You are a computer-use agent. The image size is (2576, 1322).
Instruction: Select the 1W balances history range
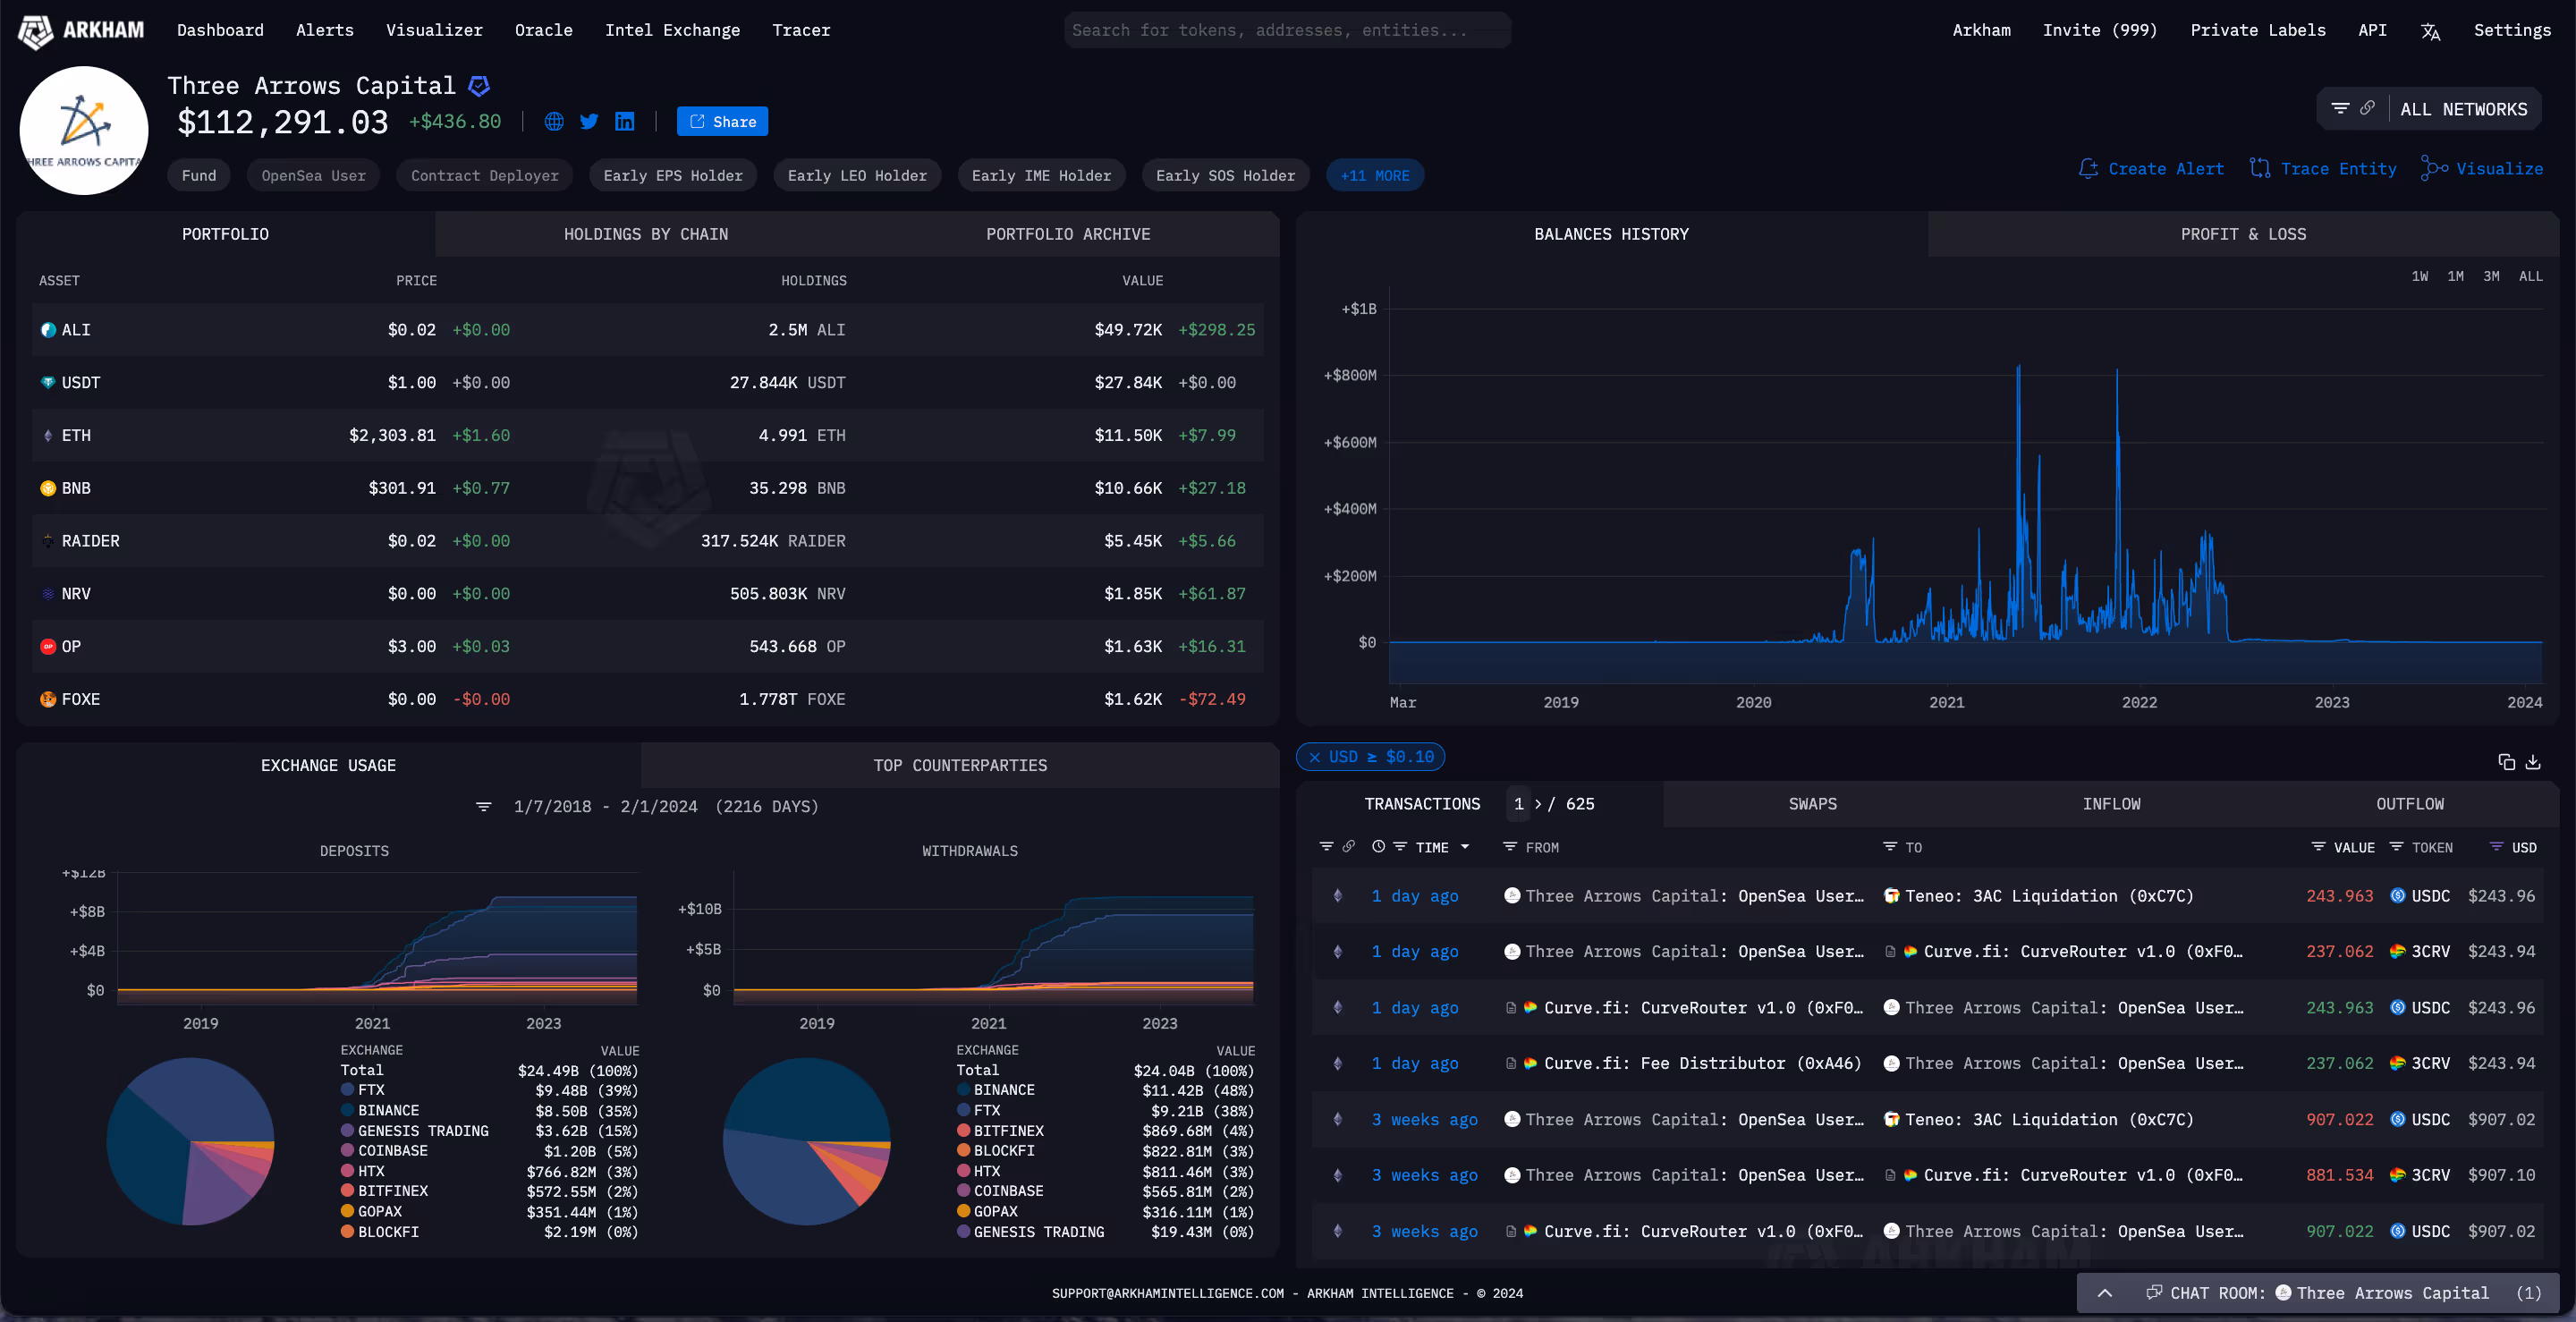2421,276
